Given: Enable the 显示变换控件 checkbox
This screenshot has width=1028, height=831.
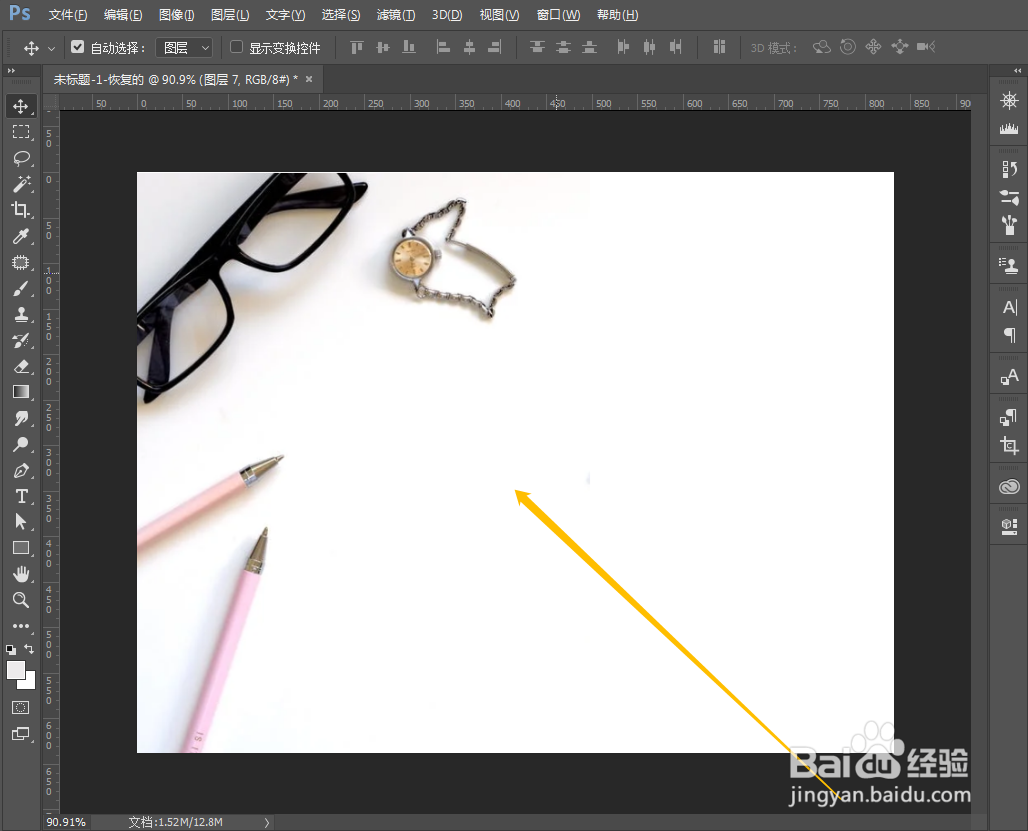Looking at the screenshot, I should coord(237,47).
